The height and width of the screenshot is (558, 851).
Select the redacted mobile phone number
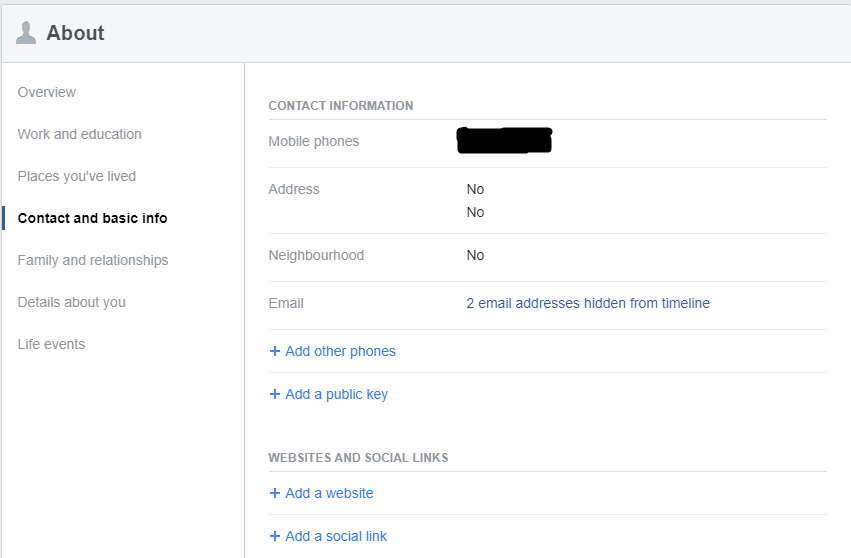[x=504, y=141]
